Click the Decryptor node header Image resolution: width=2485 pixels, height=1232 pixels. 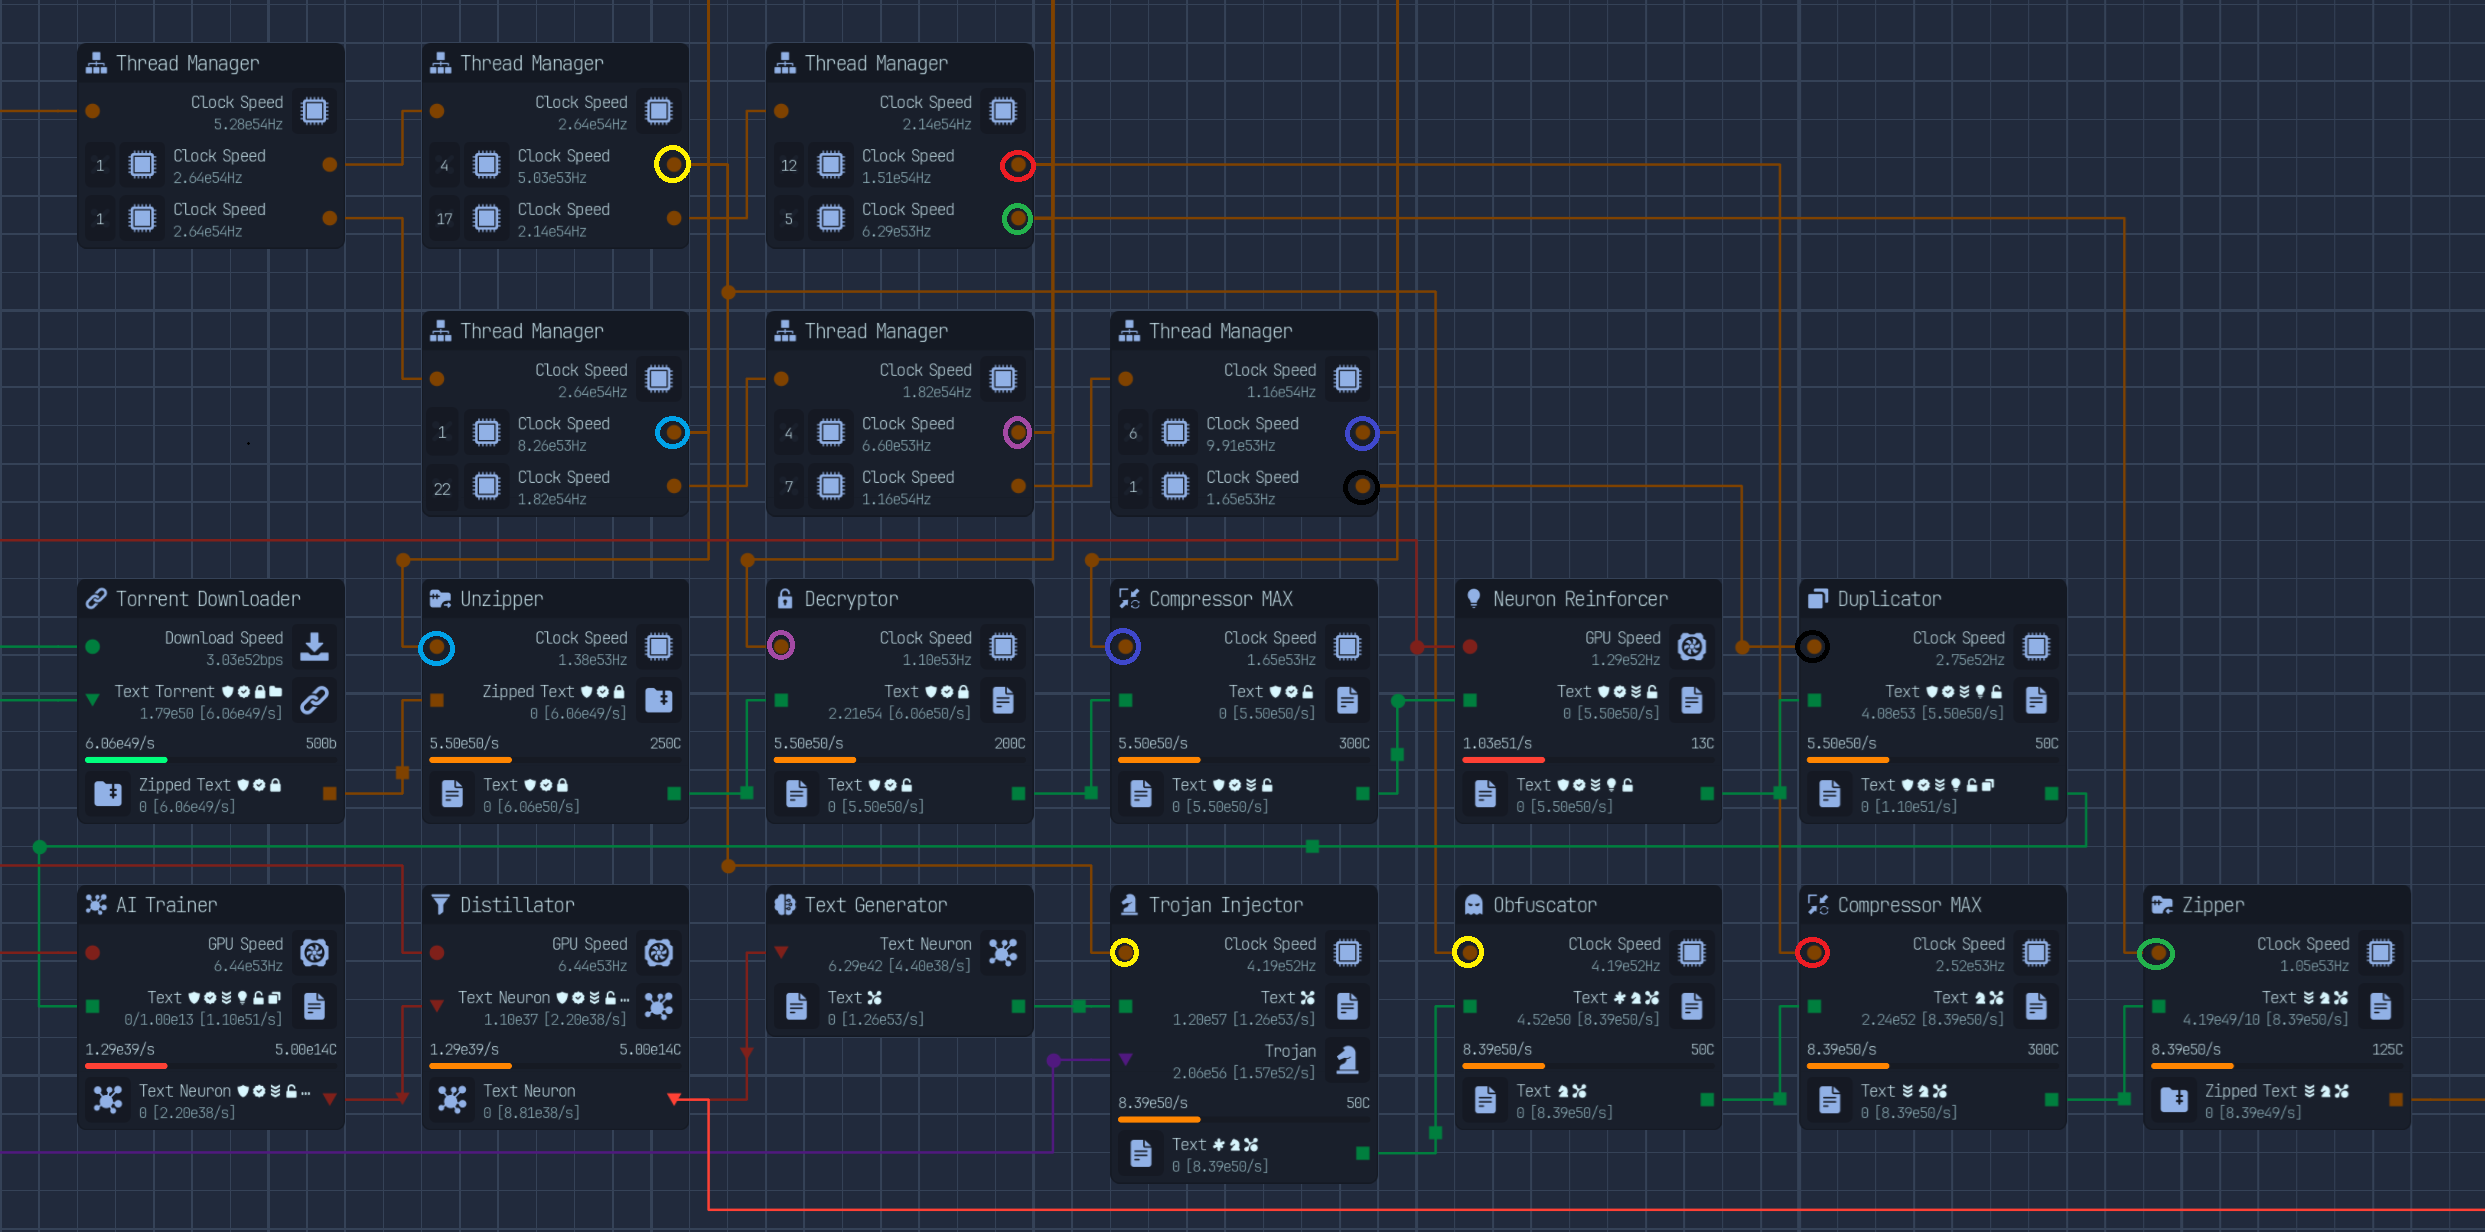pos(900,599)
